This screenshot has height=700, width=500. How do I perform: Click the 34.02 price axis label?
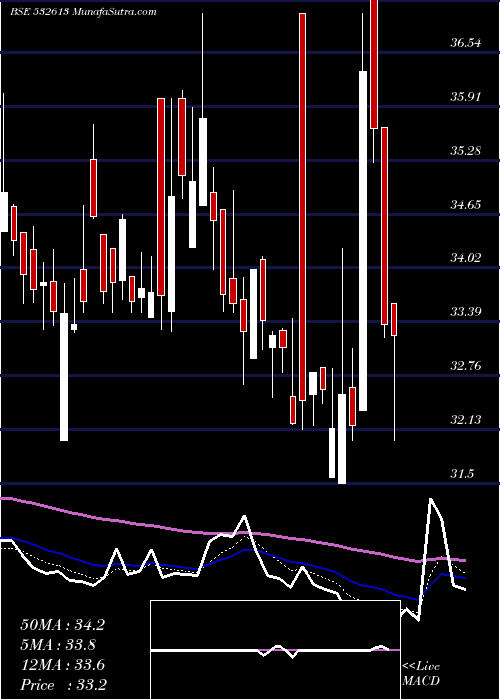click(x=466, y=258)
